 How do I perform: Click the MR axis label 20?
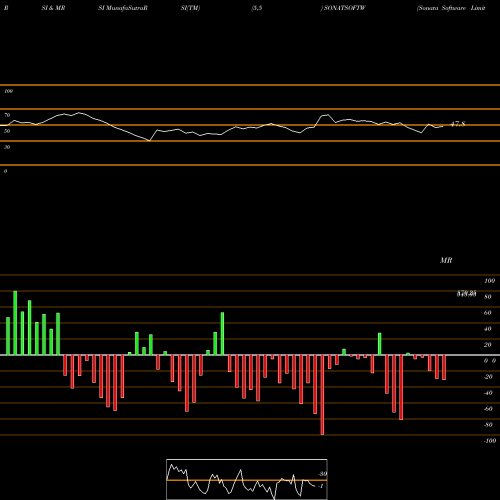click(x=488, y=345)
